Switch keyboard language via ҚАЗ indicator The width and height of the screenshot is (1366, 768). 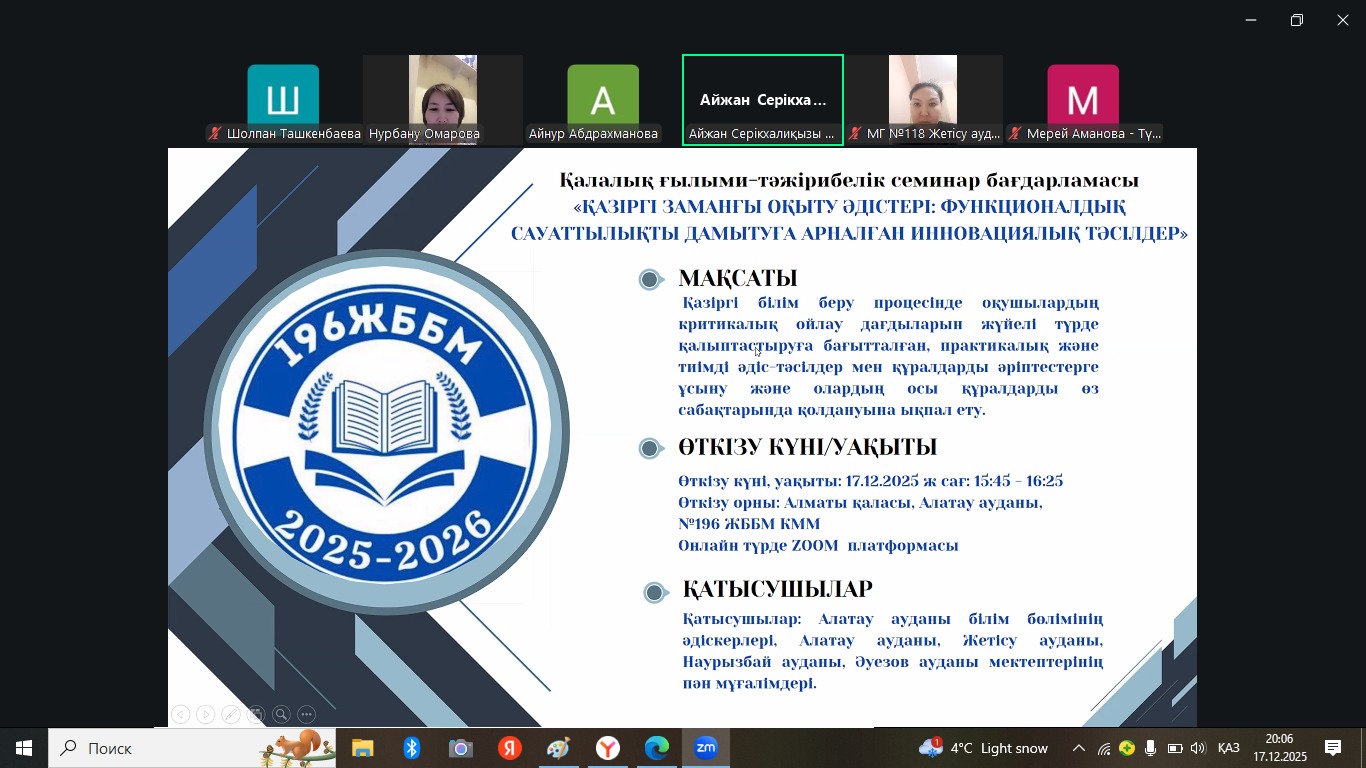click(1229, 748)
